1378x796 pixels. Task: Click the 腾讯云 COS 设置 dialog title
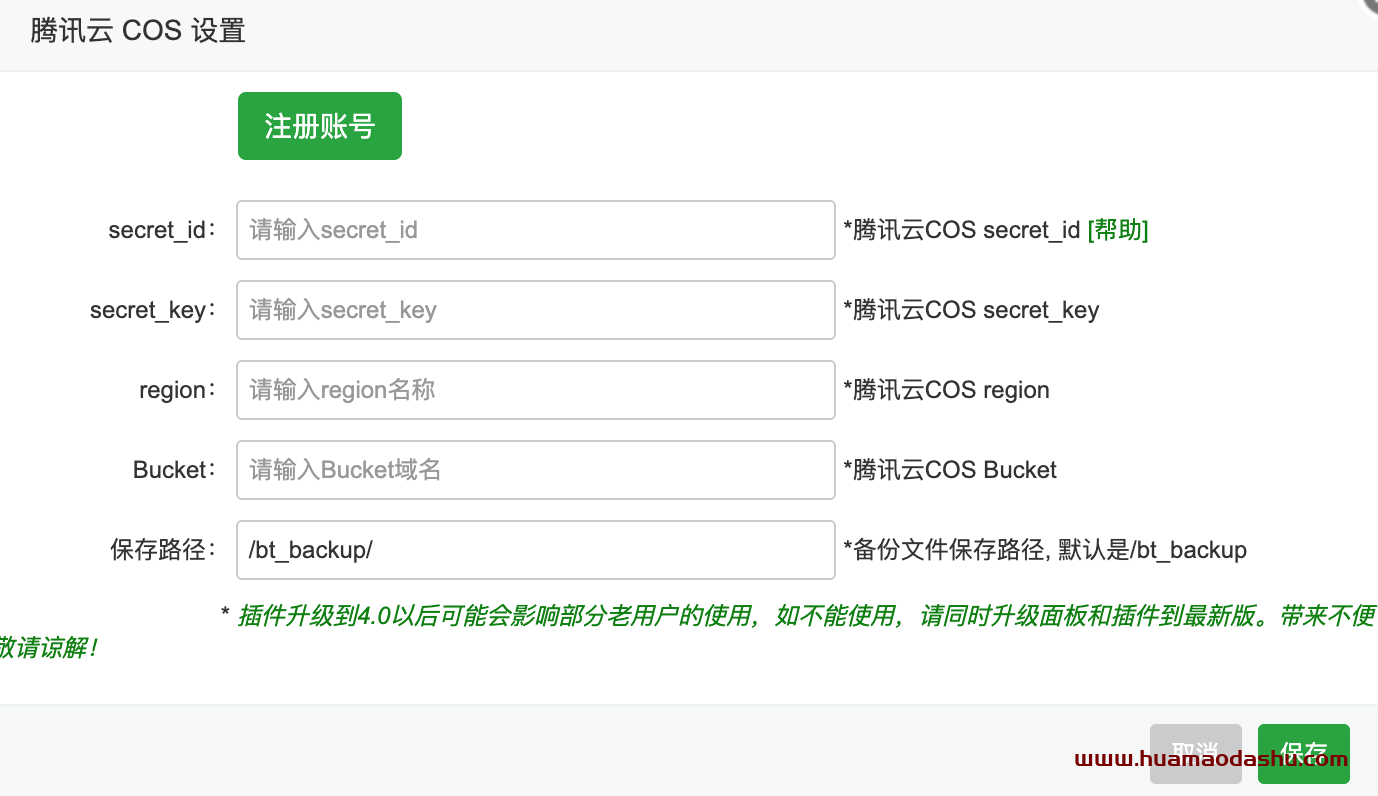[138, 30]
